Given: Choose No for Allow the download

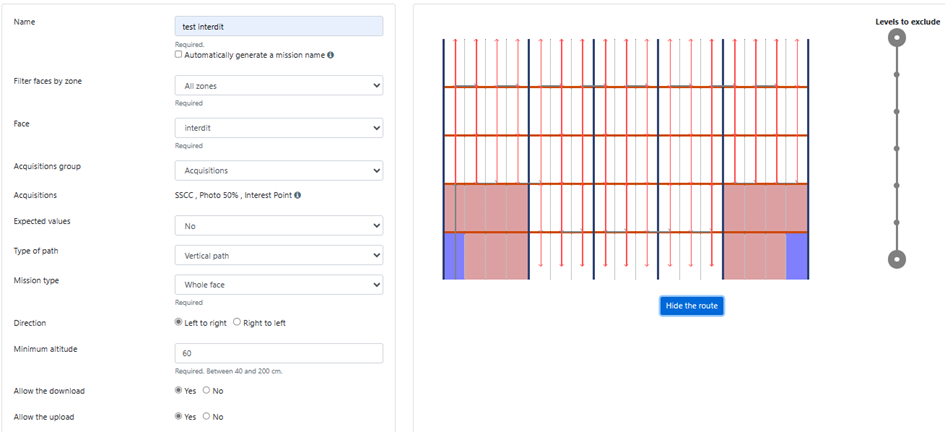Looking at the screenshot, I should click(x=207, y=391).
